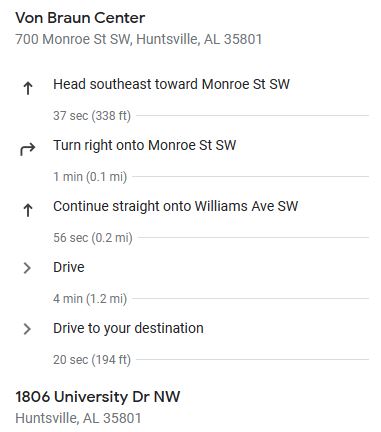Click Huntsville, AL 35801 under destination
Image resolution: width=381 pixels, height=432 pixels.
tap(78, 418)
